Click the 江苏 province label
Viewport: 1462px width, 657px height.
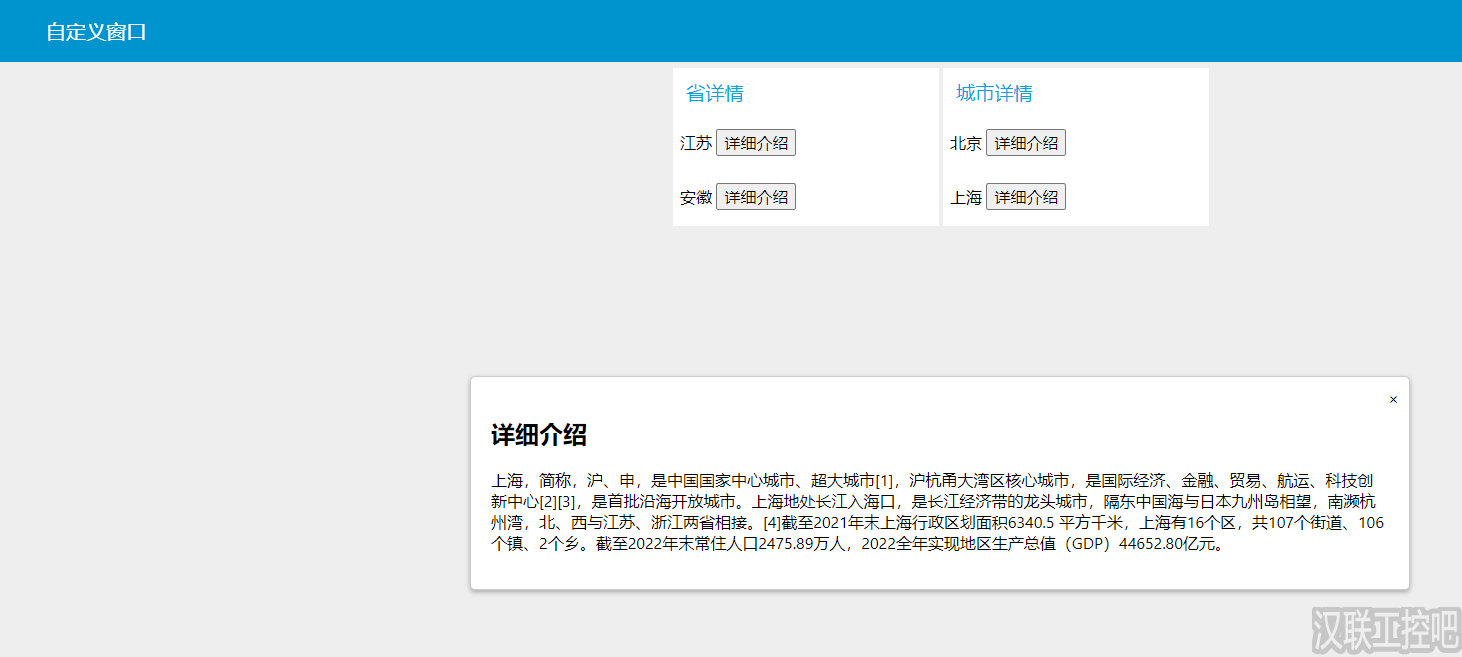click(695, 143)
